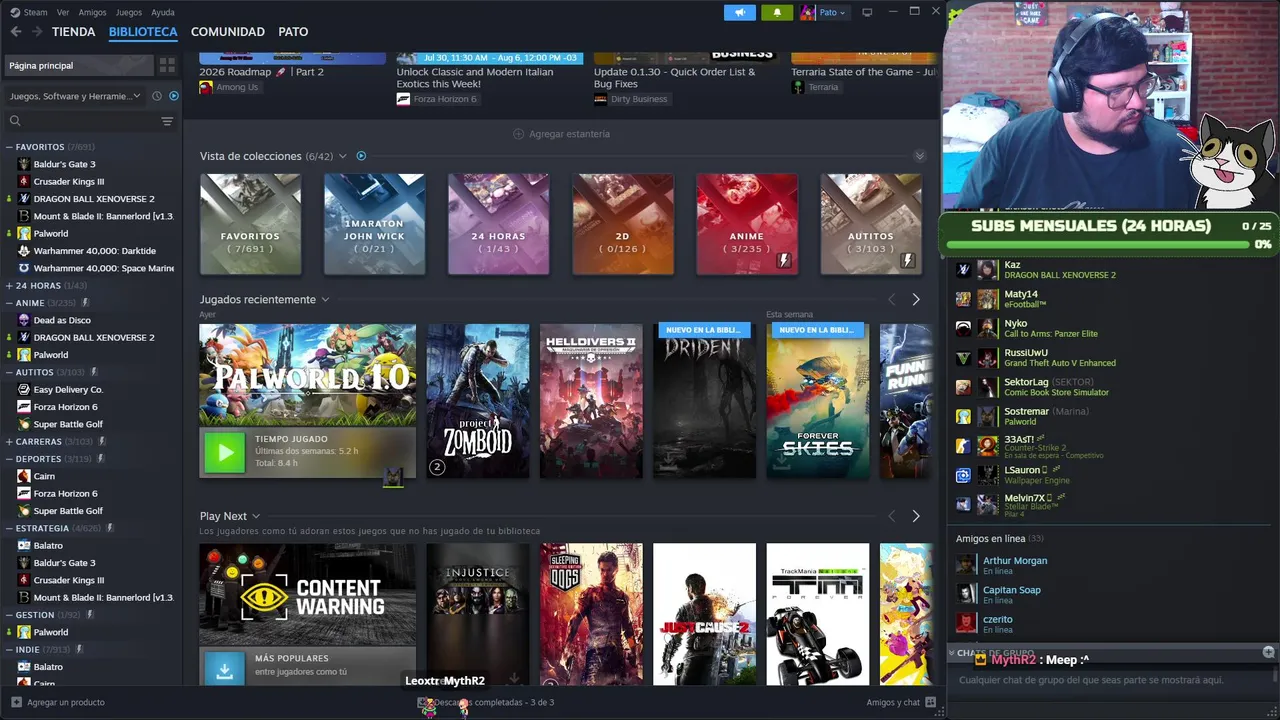The image size is (1280, 720).
Task: Collapse the DEPORTES sidebar category
Action: tap(9, 459)
